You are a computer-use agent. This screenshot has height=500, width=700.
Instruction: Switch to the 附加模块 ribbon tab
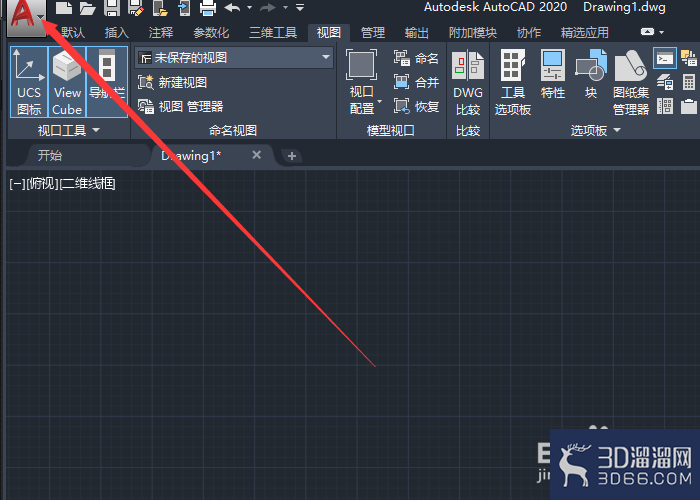tap(473, 33)
